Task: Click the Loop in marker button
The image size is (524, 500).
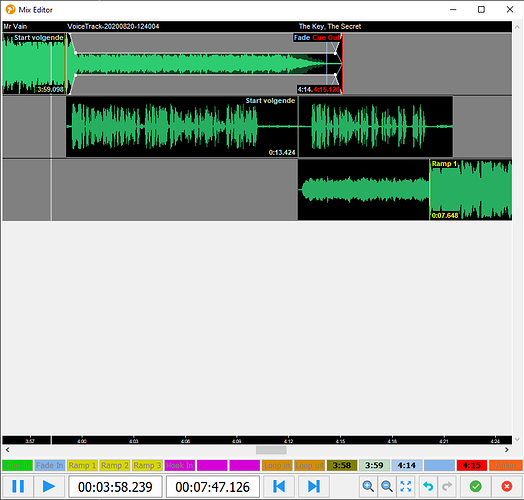Action: (x=277, y=465)
